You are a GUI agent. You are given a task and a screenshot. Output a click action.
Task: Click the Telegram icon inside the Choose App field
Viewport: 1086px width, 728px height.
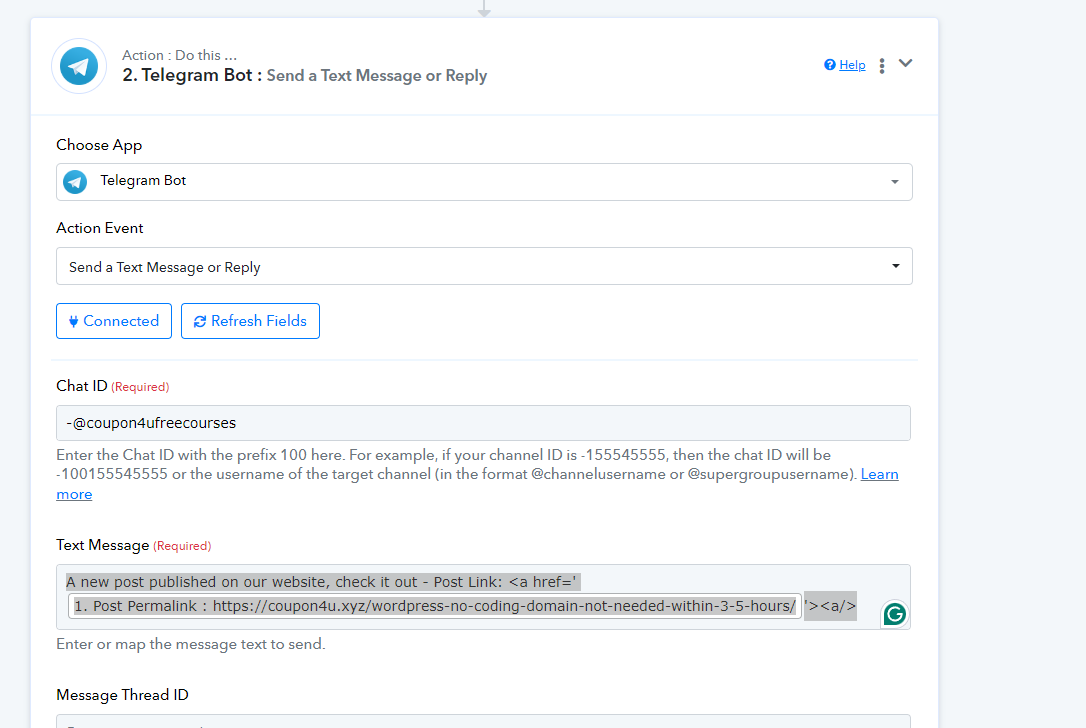(75, 182)
